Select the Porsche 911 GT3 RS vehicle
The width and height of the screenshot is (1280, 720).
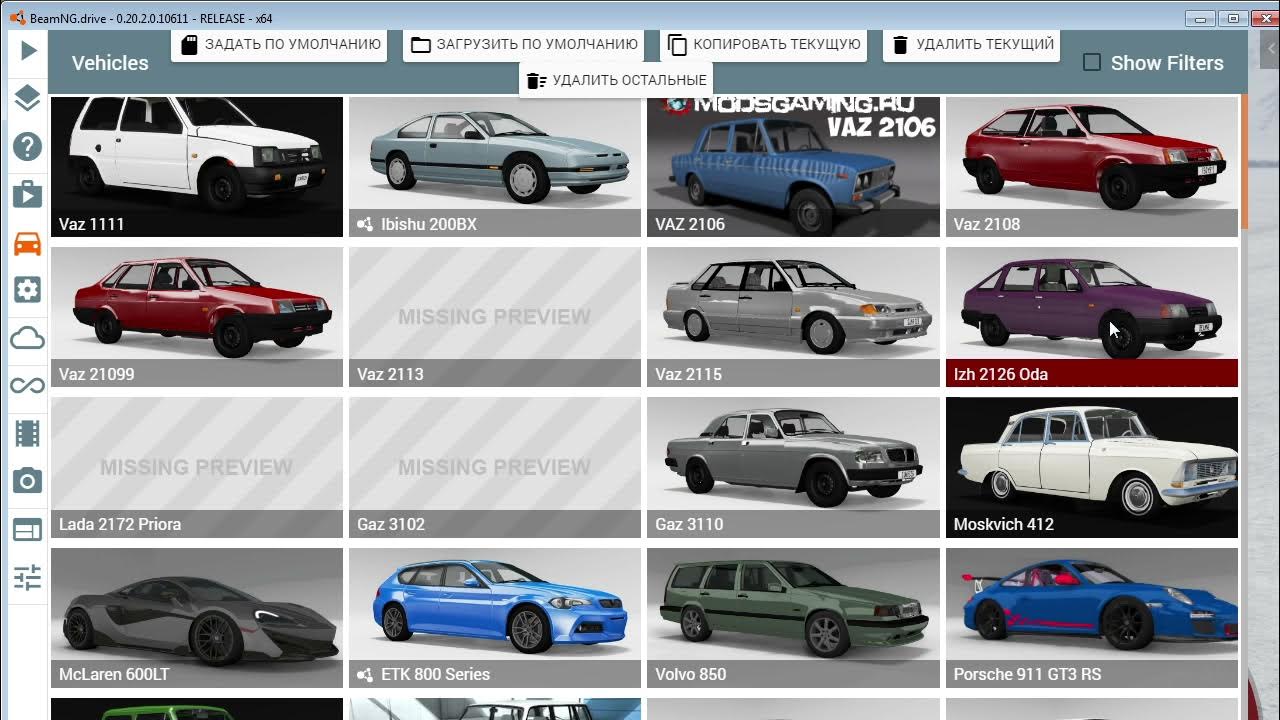tap(1092, 618)
